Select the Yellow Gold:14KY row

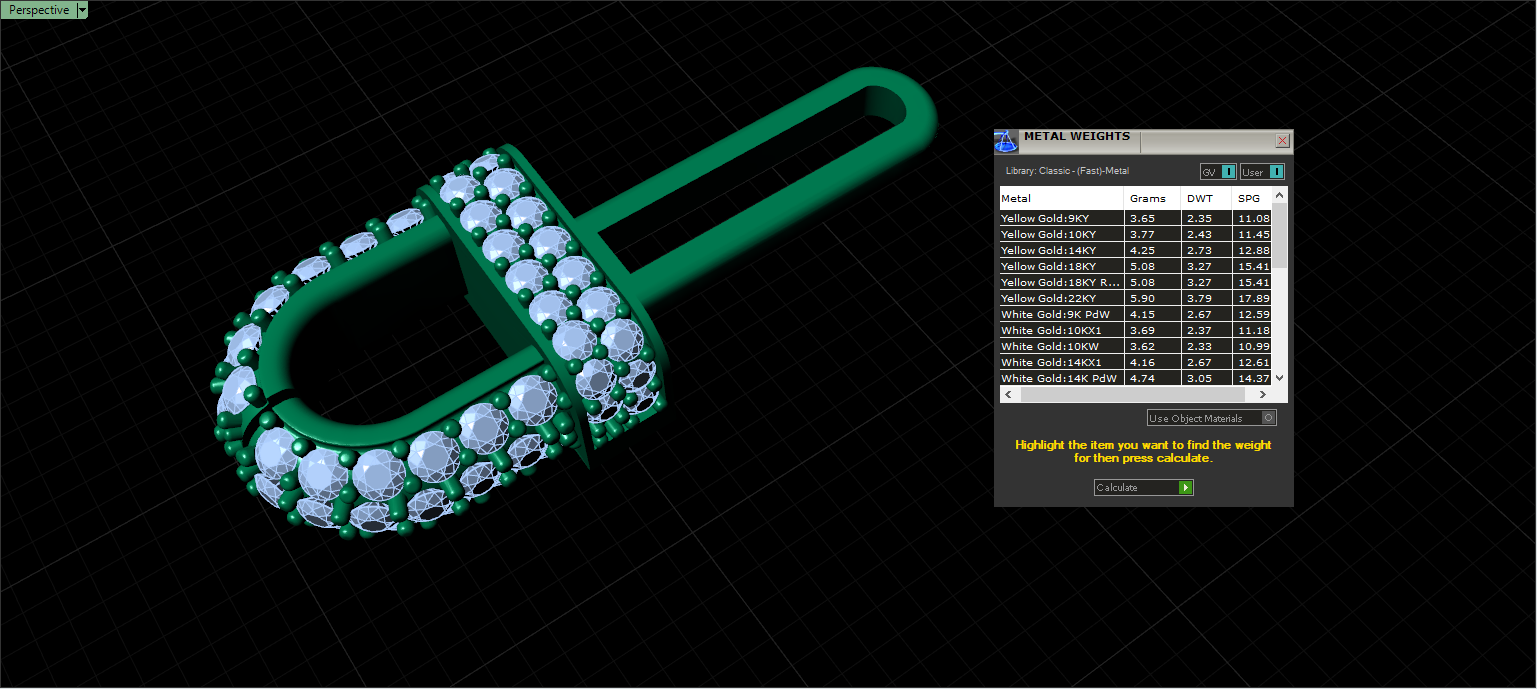[1136, 250]
